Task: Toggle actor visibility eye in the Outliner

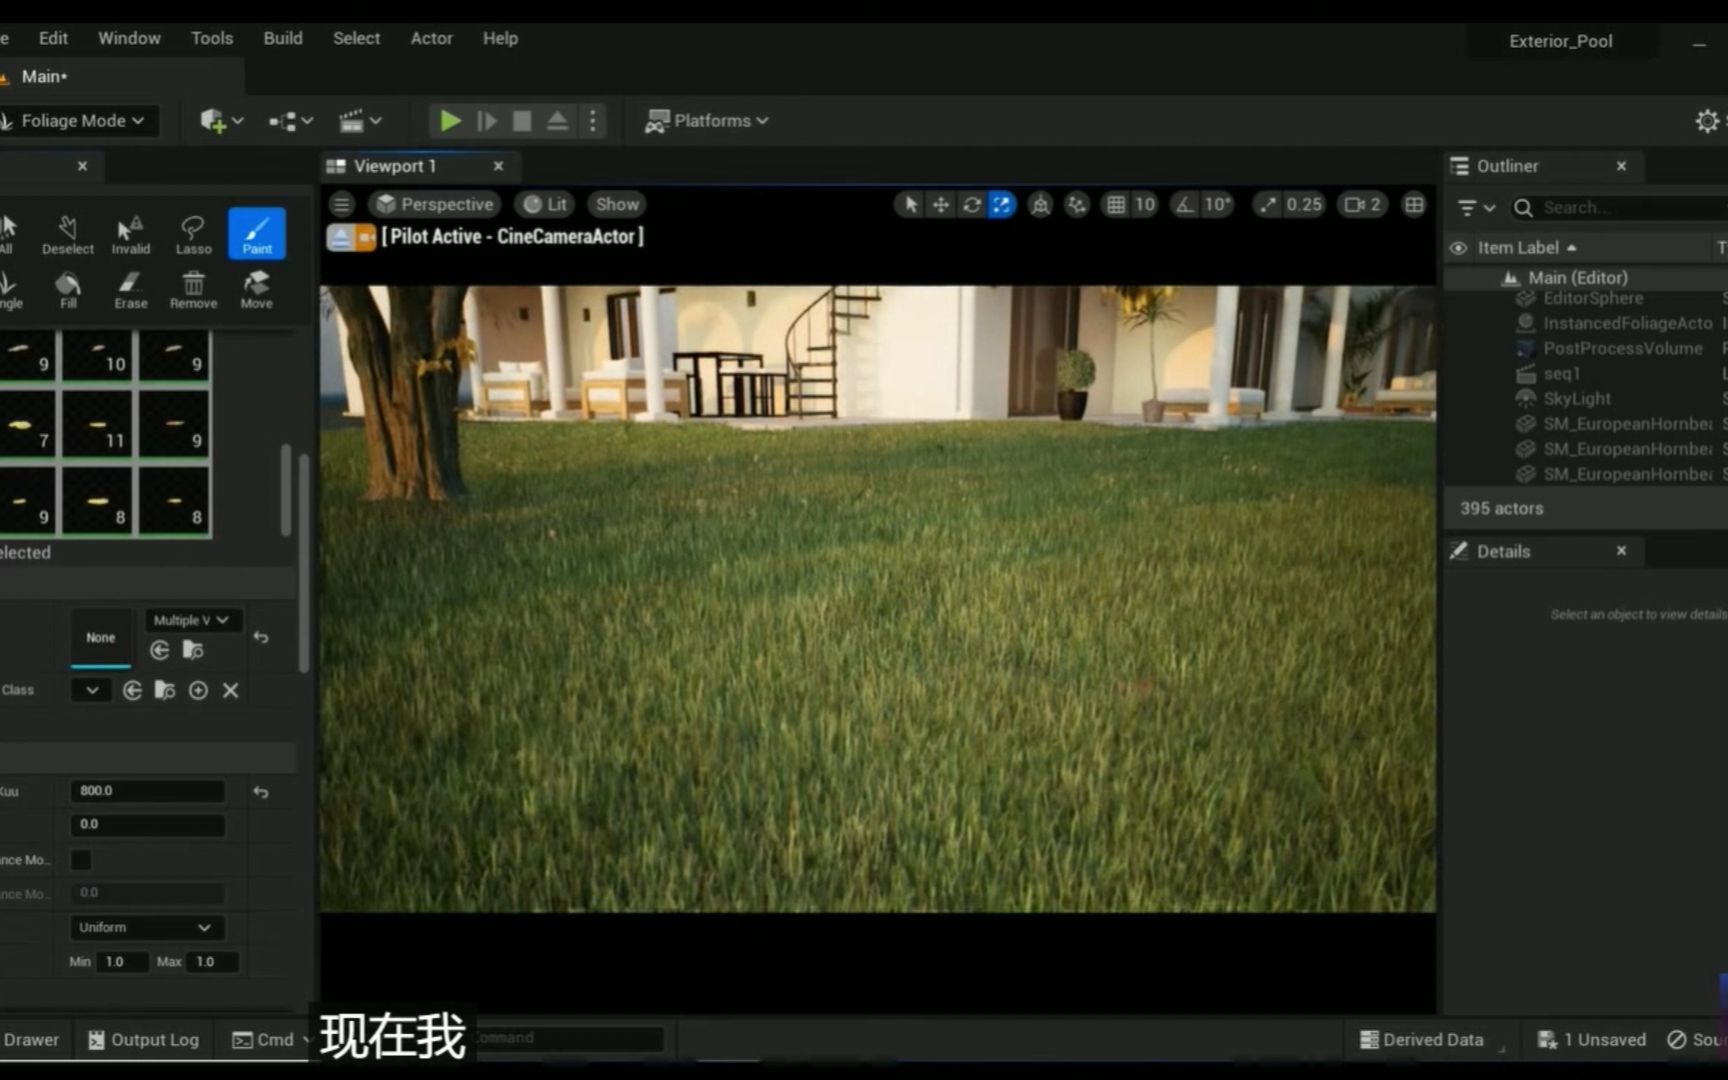Action: (1458, 247)
